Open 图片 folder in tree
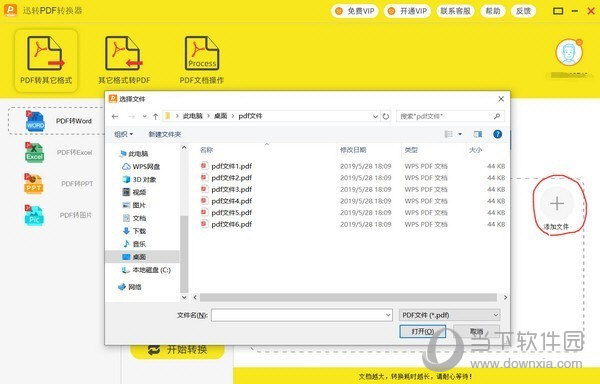 click(134, 205)
